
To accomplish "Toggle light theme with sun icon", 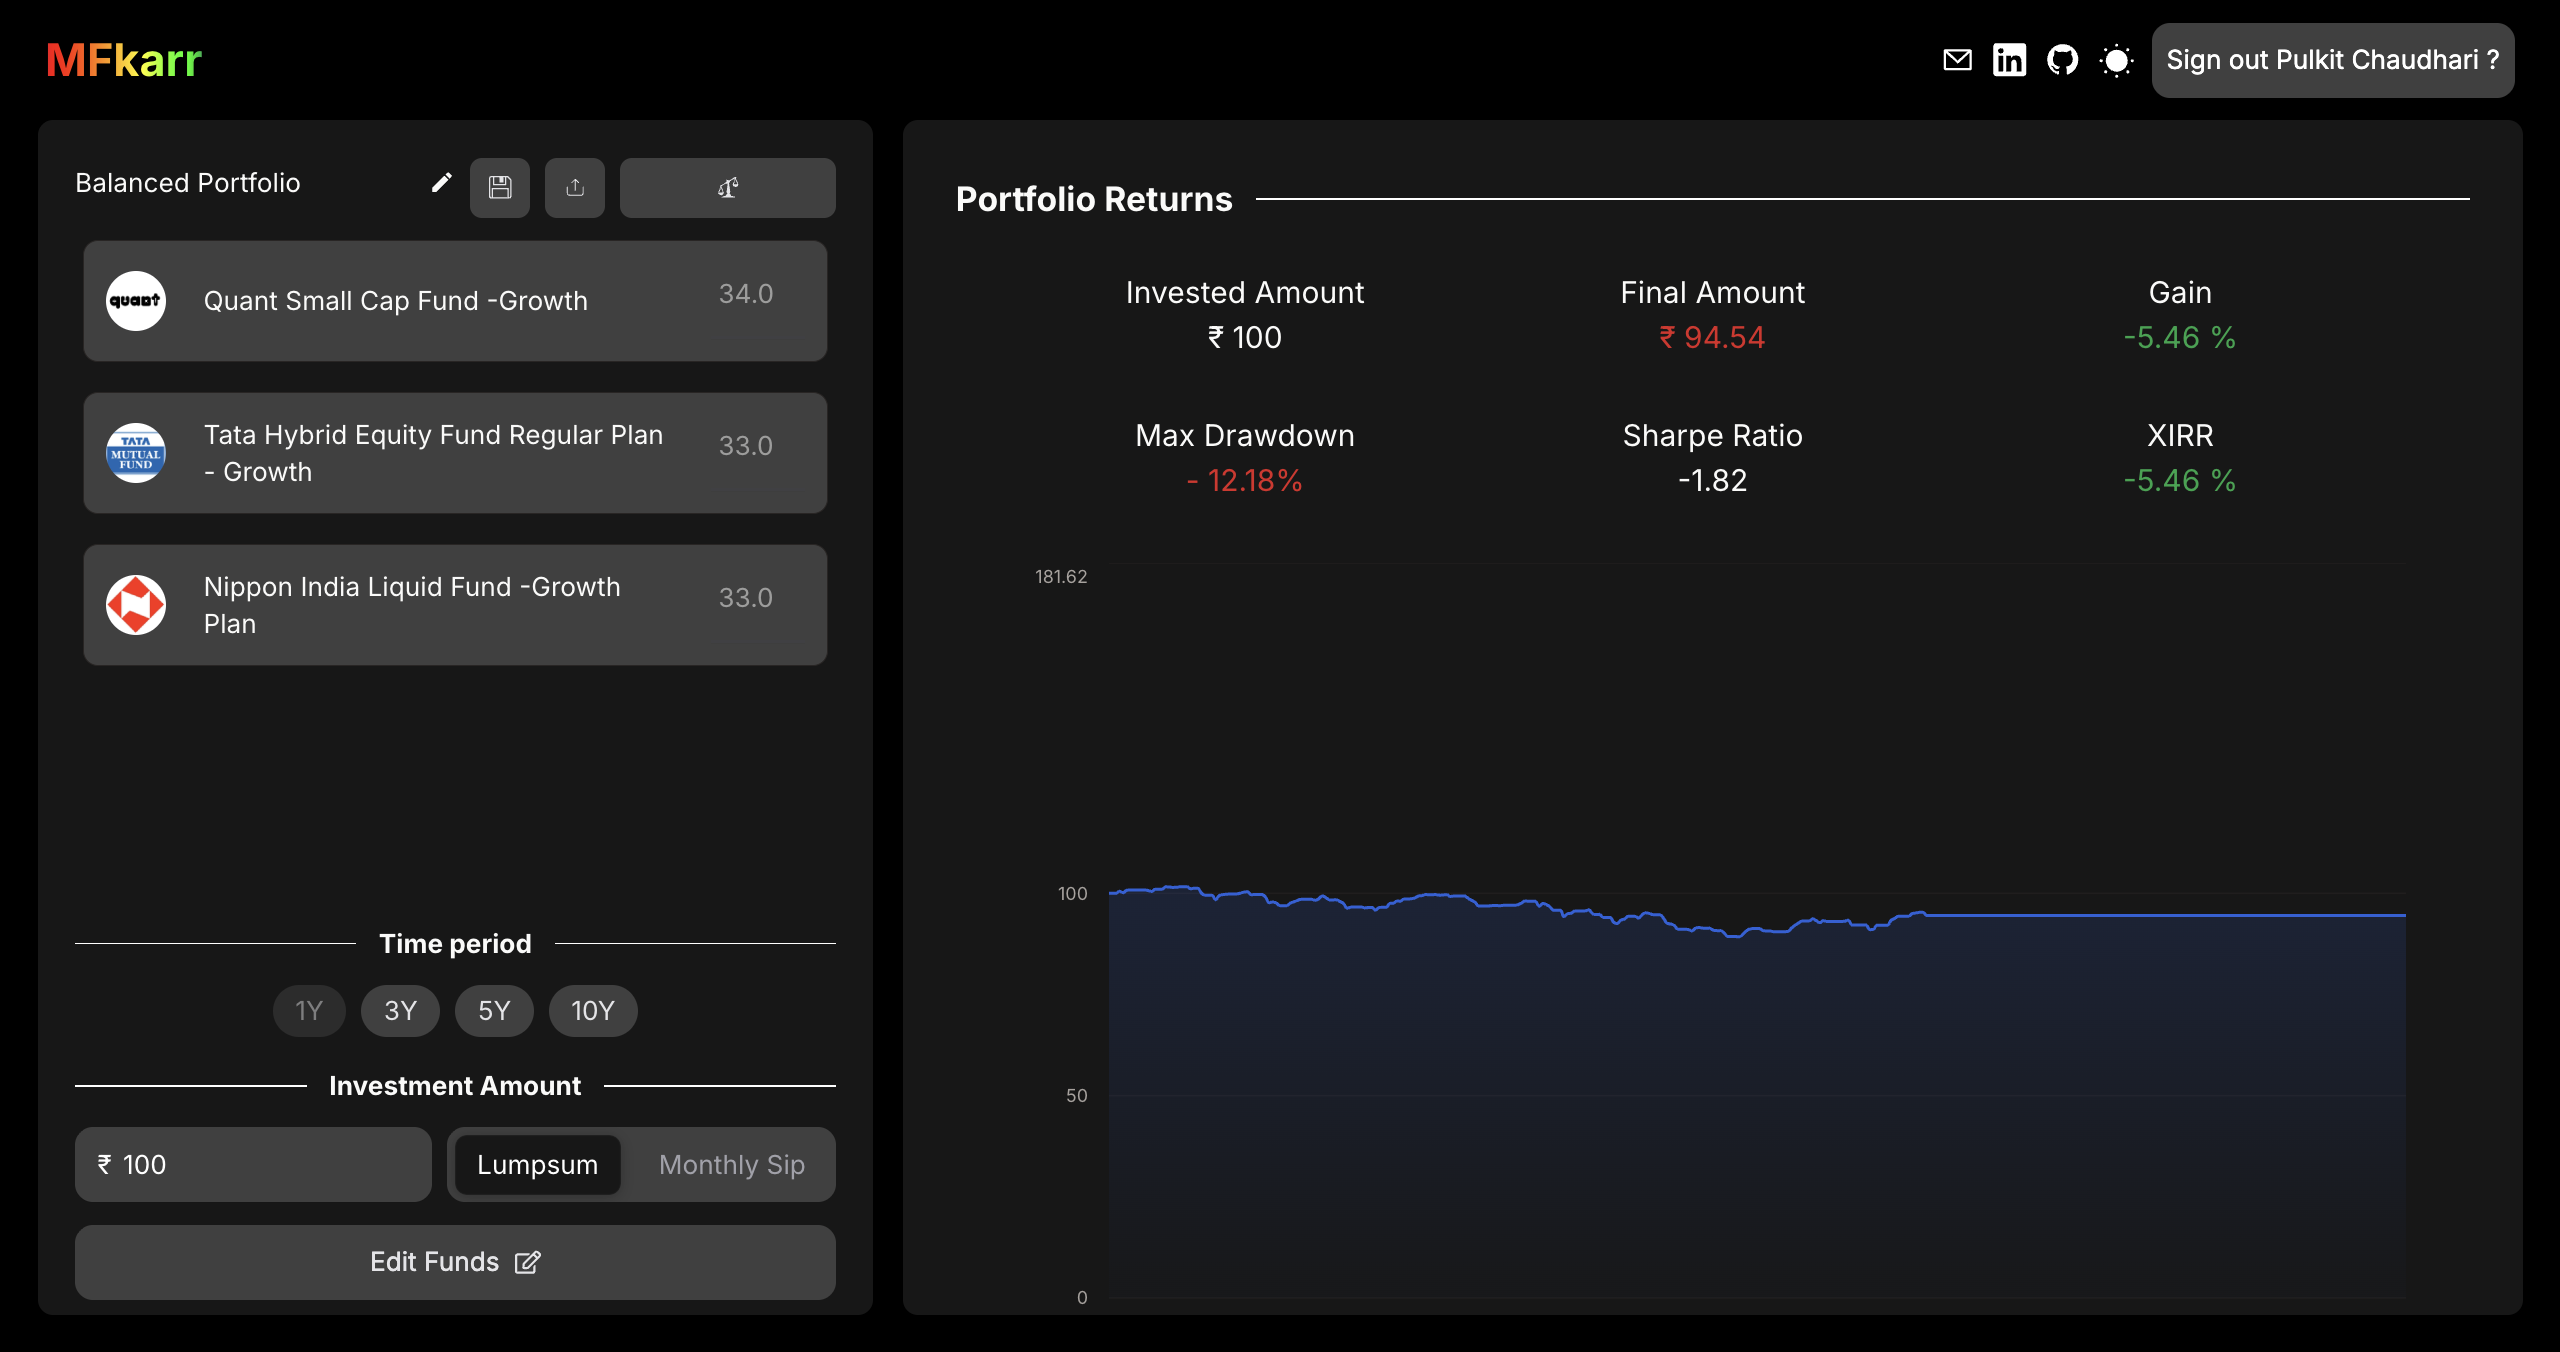I will [2116, 60].
